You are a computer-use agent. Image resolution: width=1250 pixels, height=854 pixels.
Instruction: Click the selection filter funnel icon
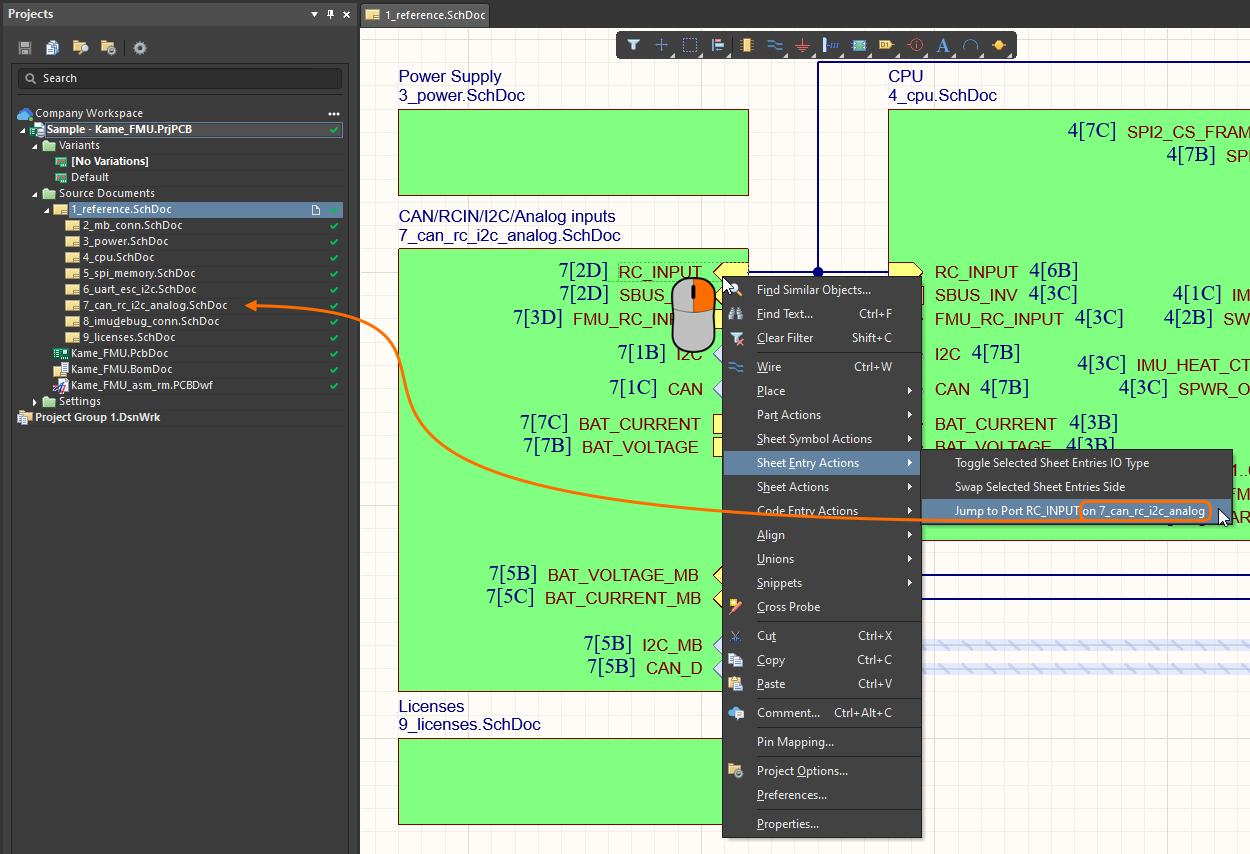(x=634, y=45)
